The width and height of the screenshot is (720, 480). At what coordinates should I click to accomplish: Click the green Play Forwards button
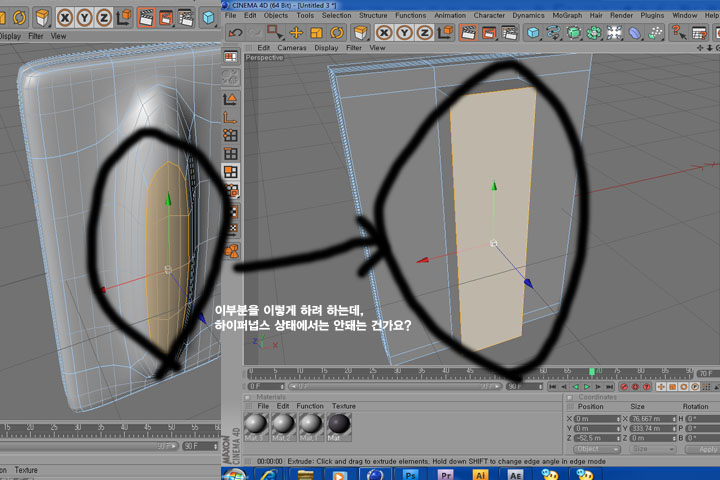coord(586,387)
